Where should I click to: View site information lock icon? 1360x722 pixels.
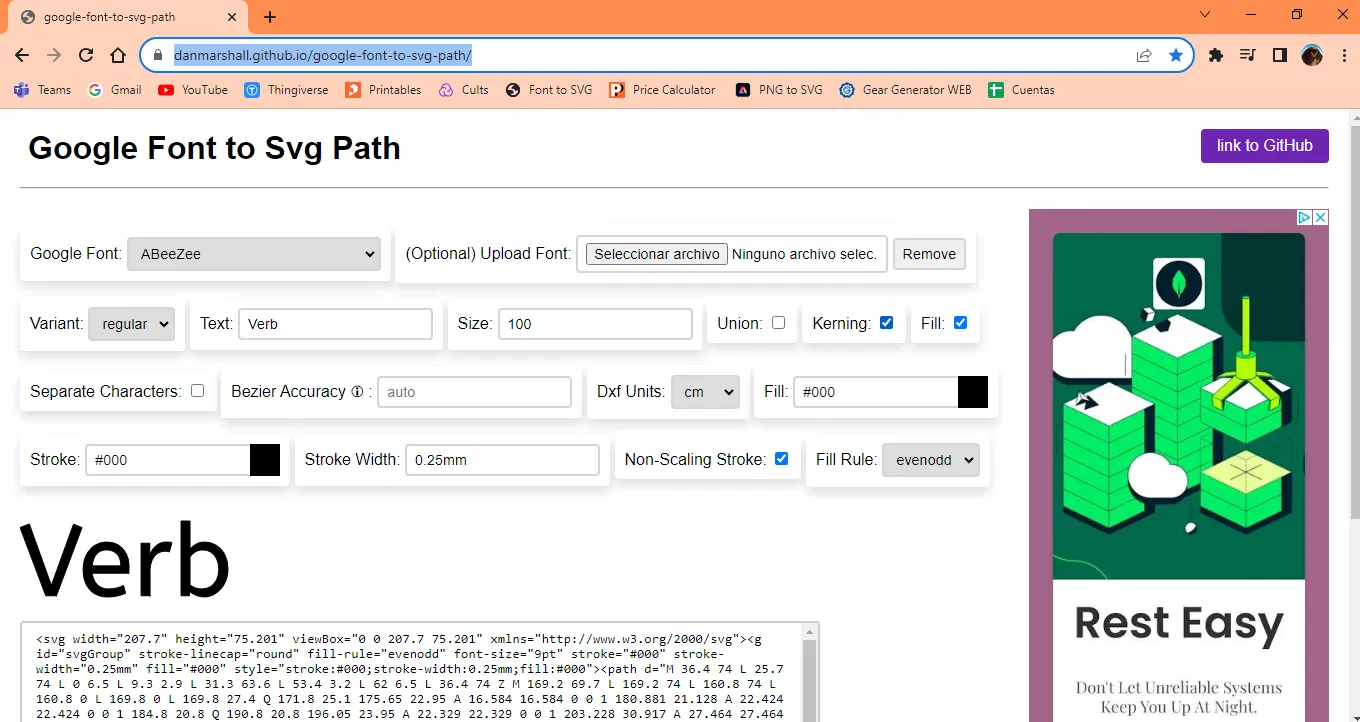pyautogui.click(x=157, y=55)
